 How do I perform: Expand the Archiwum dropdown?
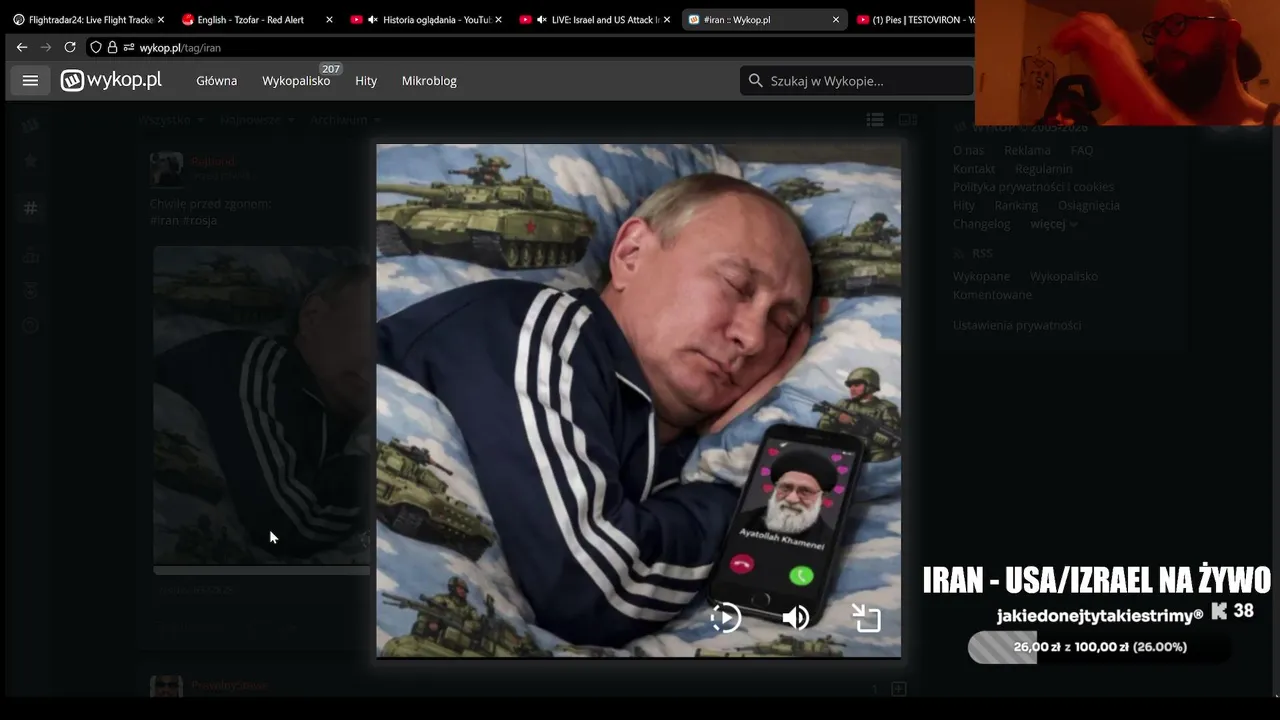pyautogui.click(x=346, y=120)
